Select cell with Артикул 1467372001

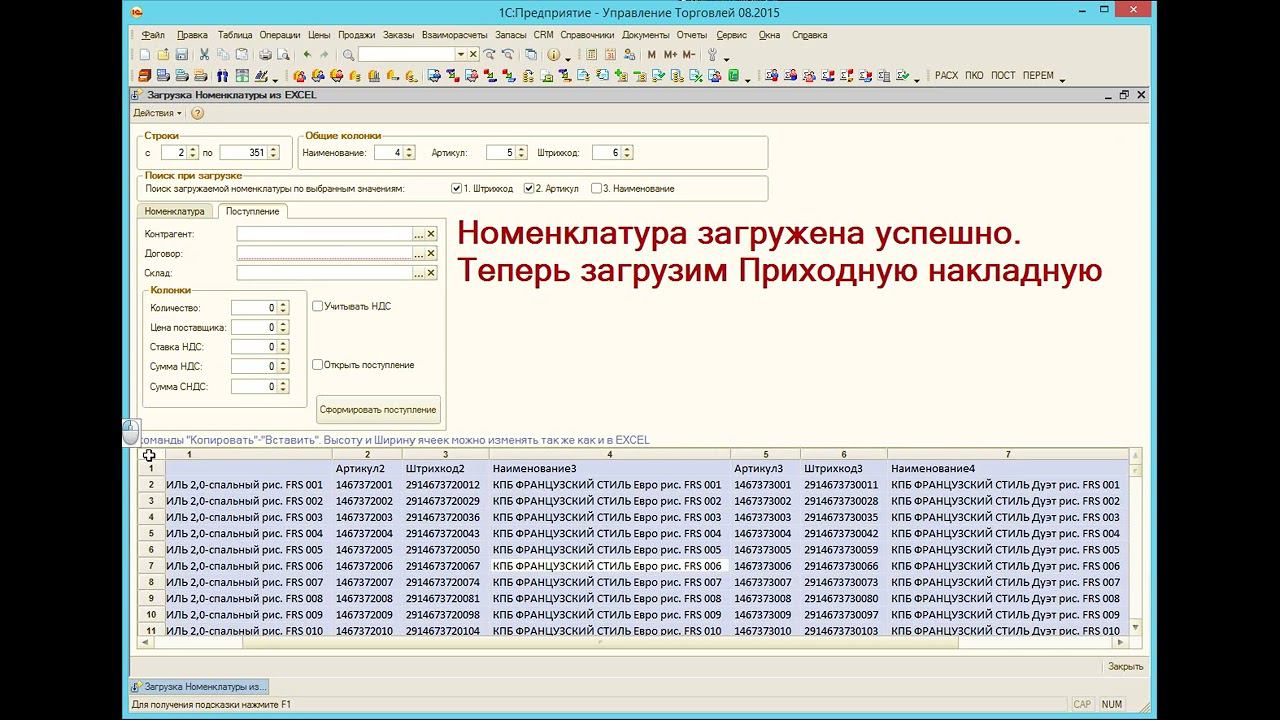(x=365, y=485)
